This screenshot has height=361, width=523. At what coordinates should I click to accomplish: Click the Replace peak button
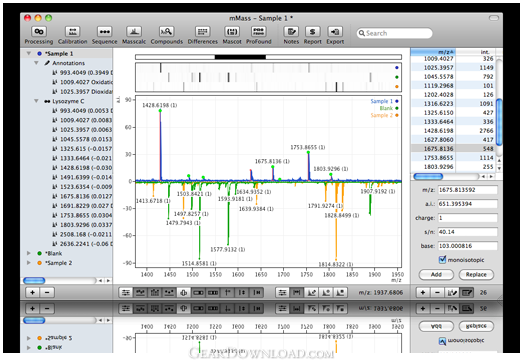click(x=476, y=275)
